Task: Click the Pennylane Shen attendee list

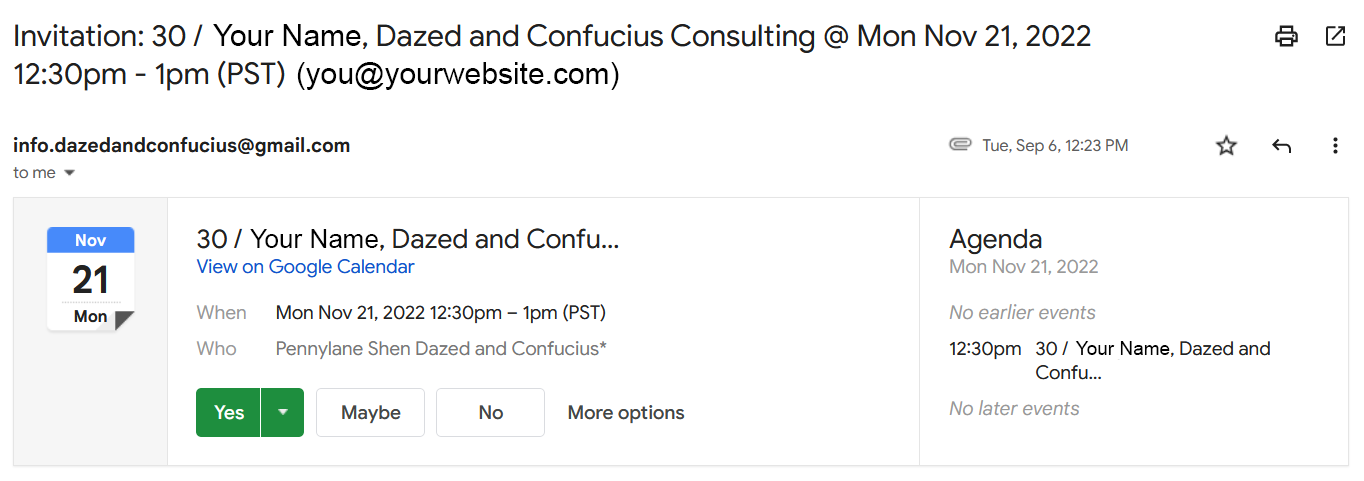Action: 441,349
